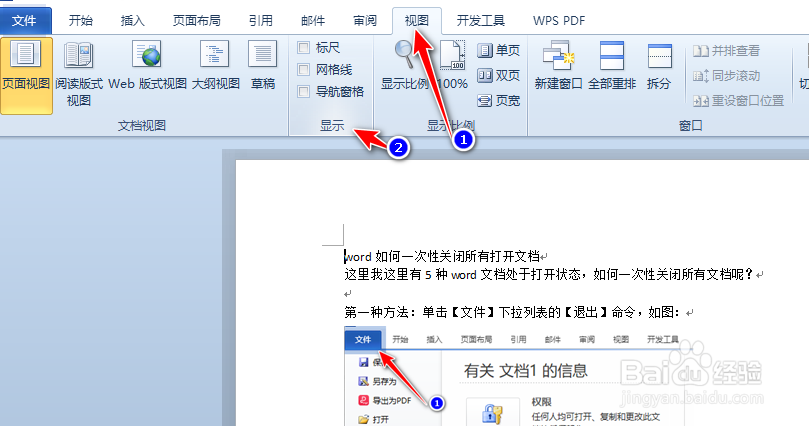Open the Home (开始) tab
Image resolution: width=809 pixels, height=426 pixels.
(81, 21)
